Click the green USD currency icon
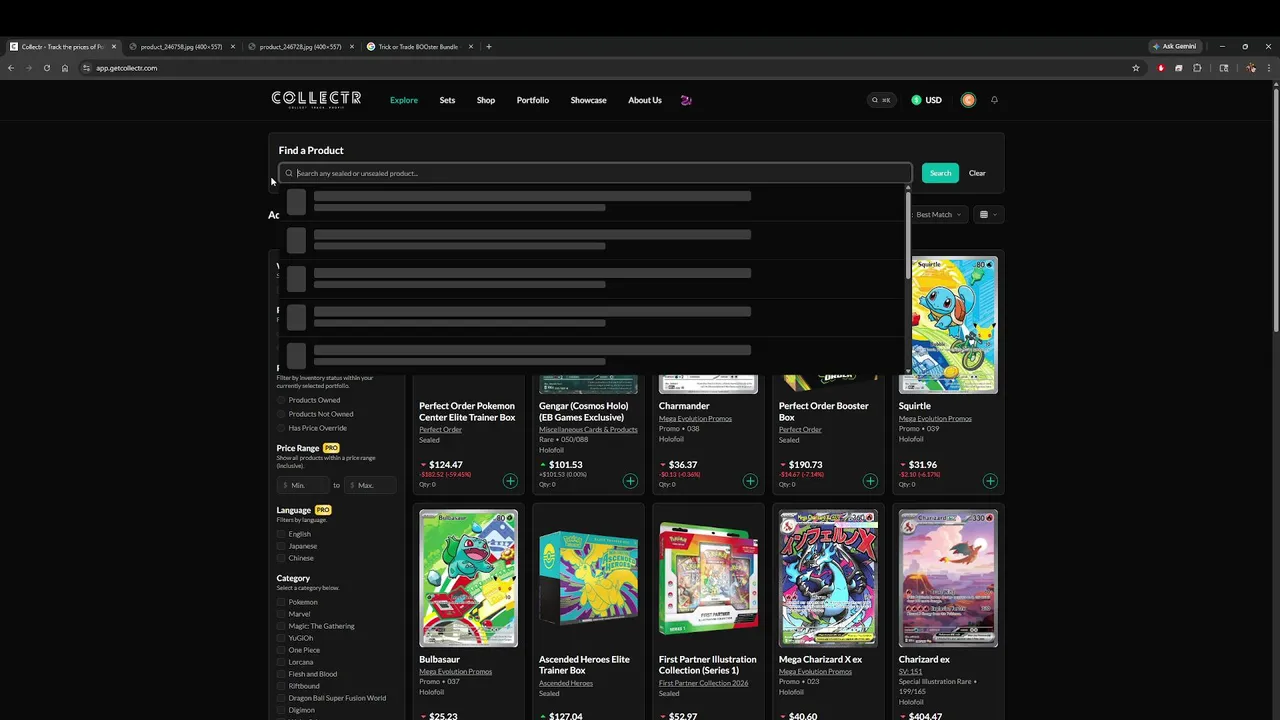The image size is (1280, 720). point(916,100)
